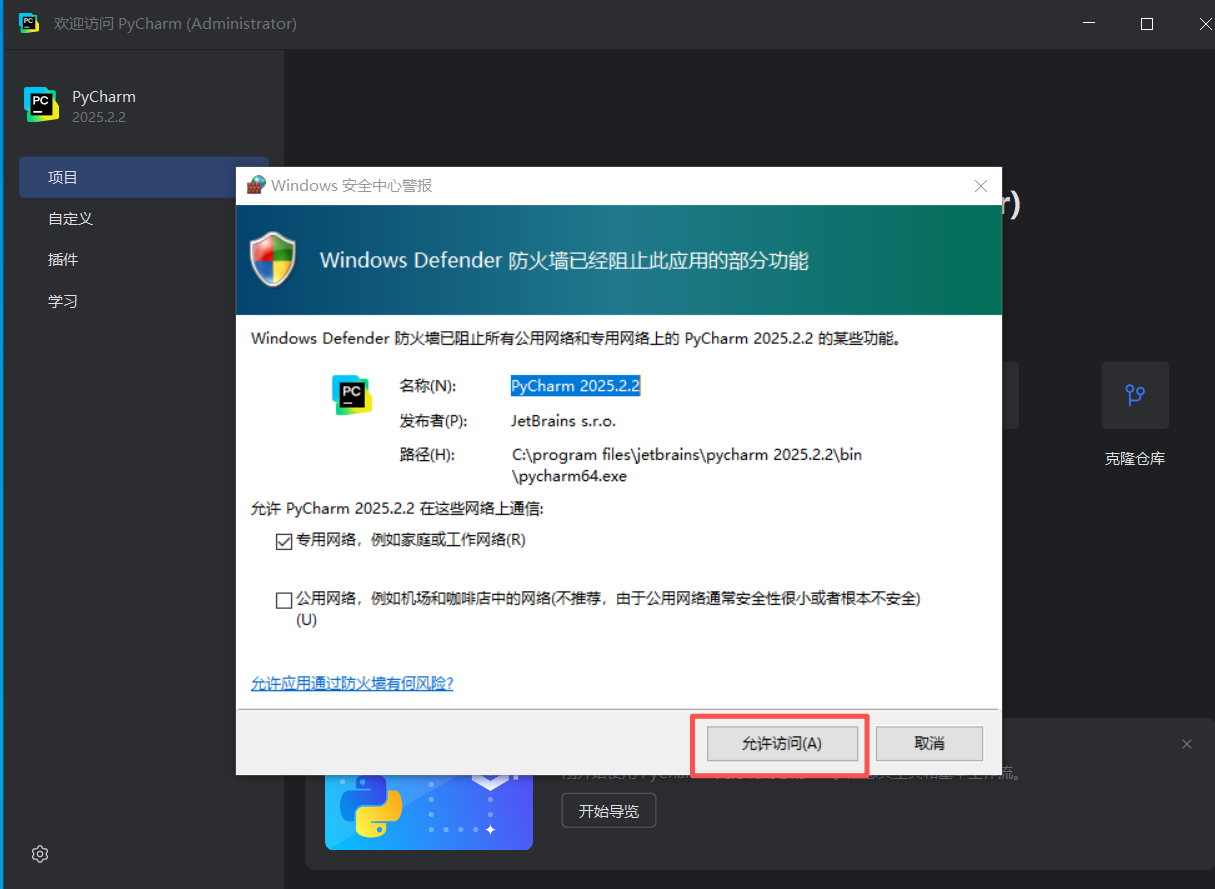This screenshot has height=889, width=1215.
Task: Enable the public networks (公用网络) checkbox
Action: click(x=284, y=600)
